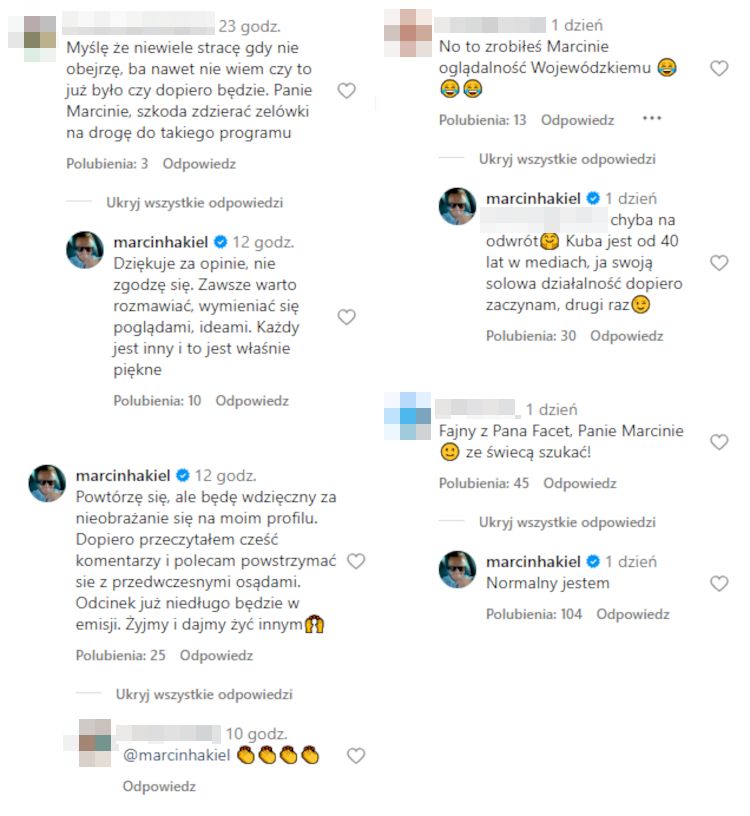Reply to the 'Normalny jestem' comment

pyautogui.click(x=633, y=615)
